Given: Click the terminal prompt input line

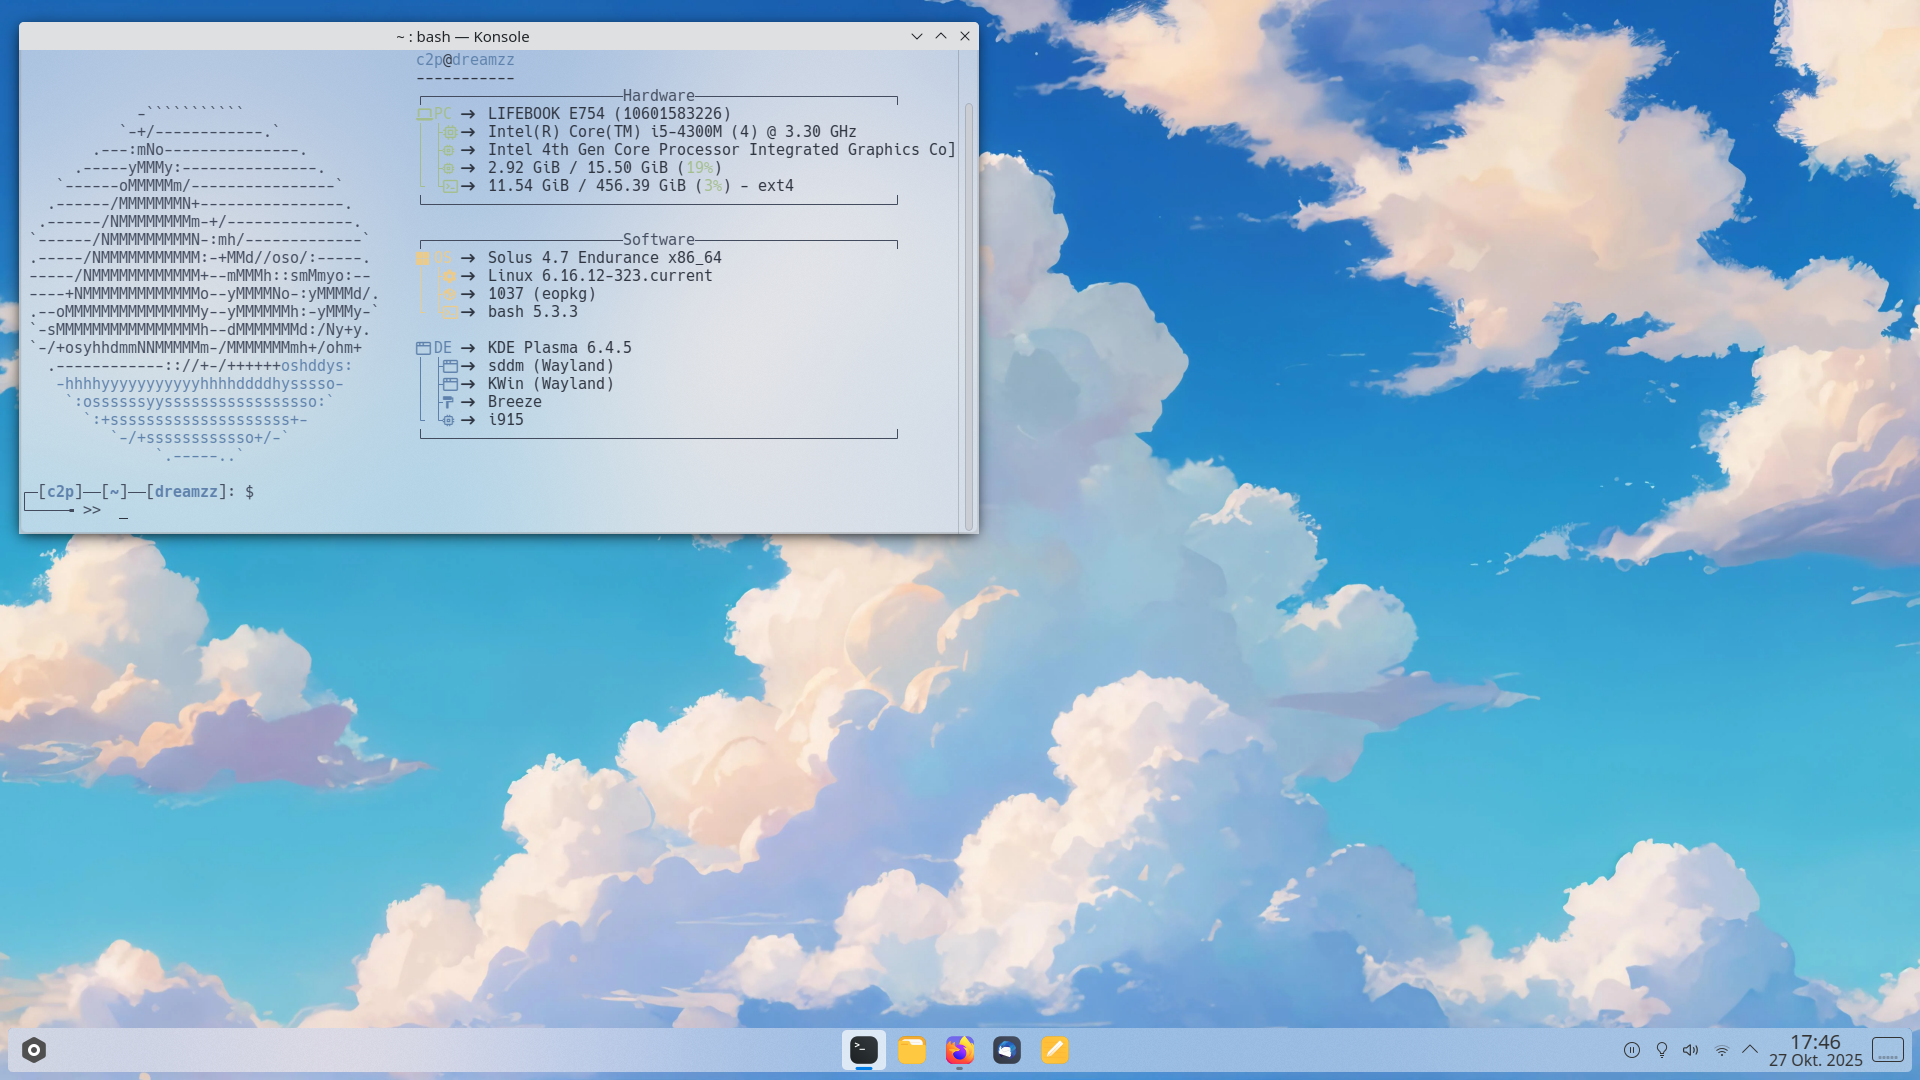Looking at the screenshot, I should (x=123, y=510).
